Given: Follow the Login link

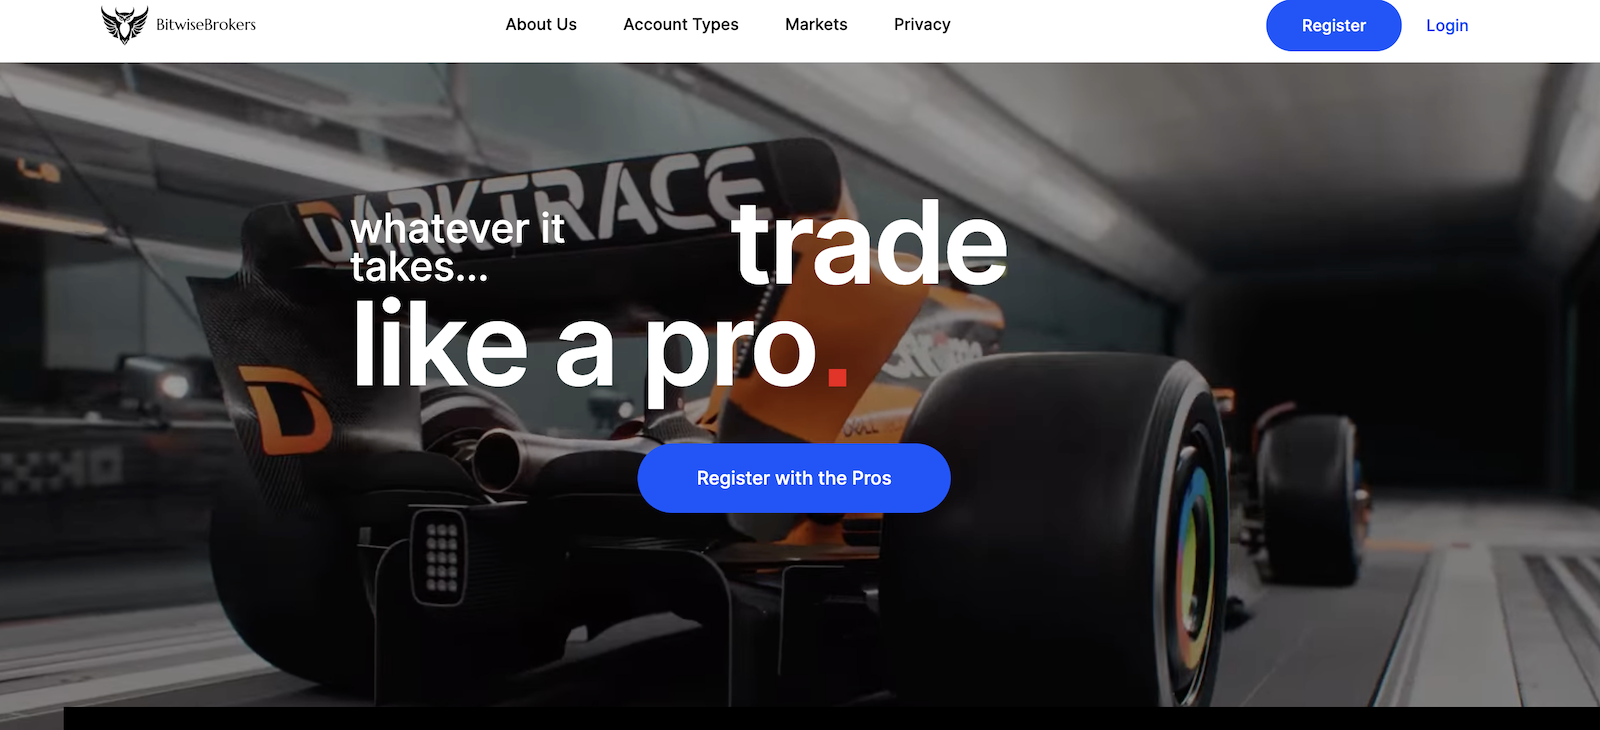Looking at the screenshot, I should click(1447, 26).
